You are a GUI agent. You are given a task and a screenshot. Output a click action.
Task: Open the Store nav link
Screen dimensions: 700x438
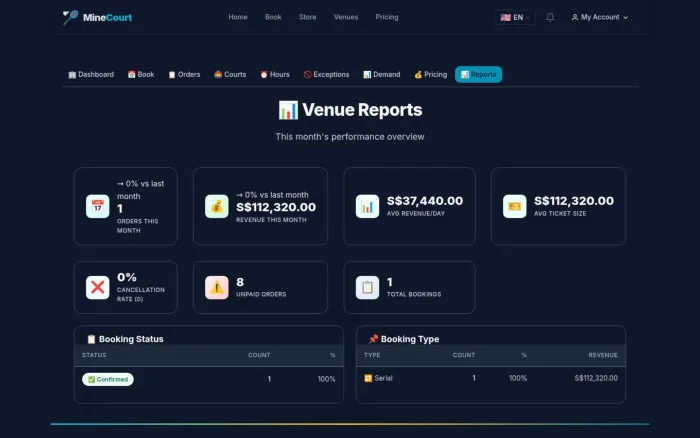pos(308,17)
